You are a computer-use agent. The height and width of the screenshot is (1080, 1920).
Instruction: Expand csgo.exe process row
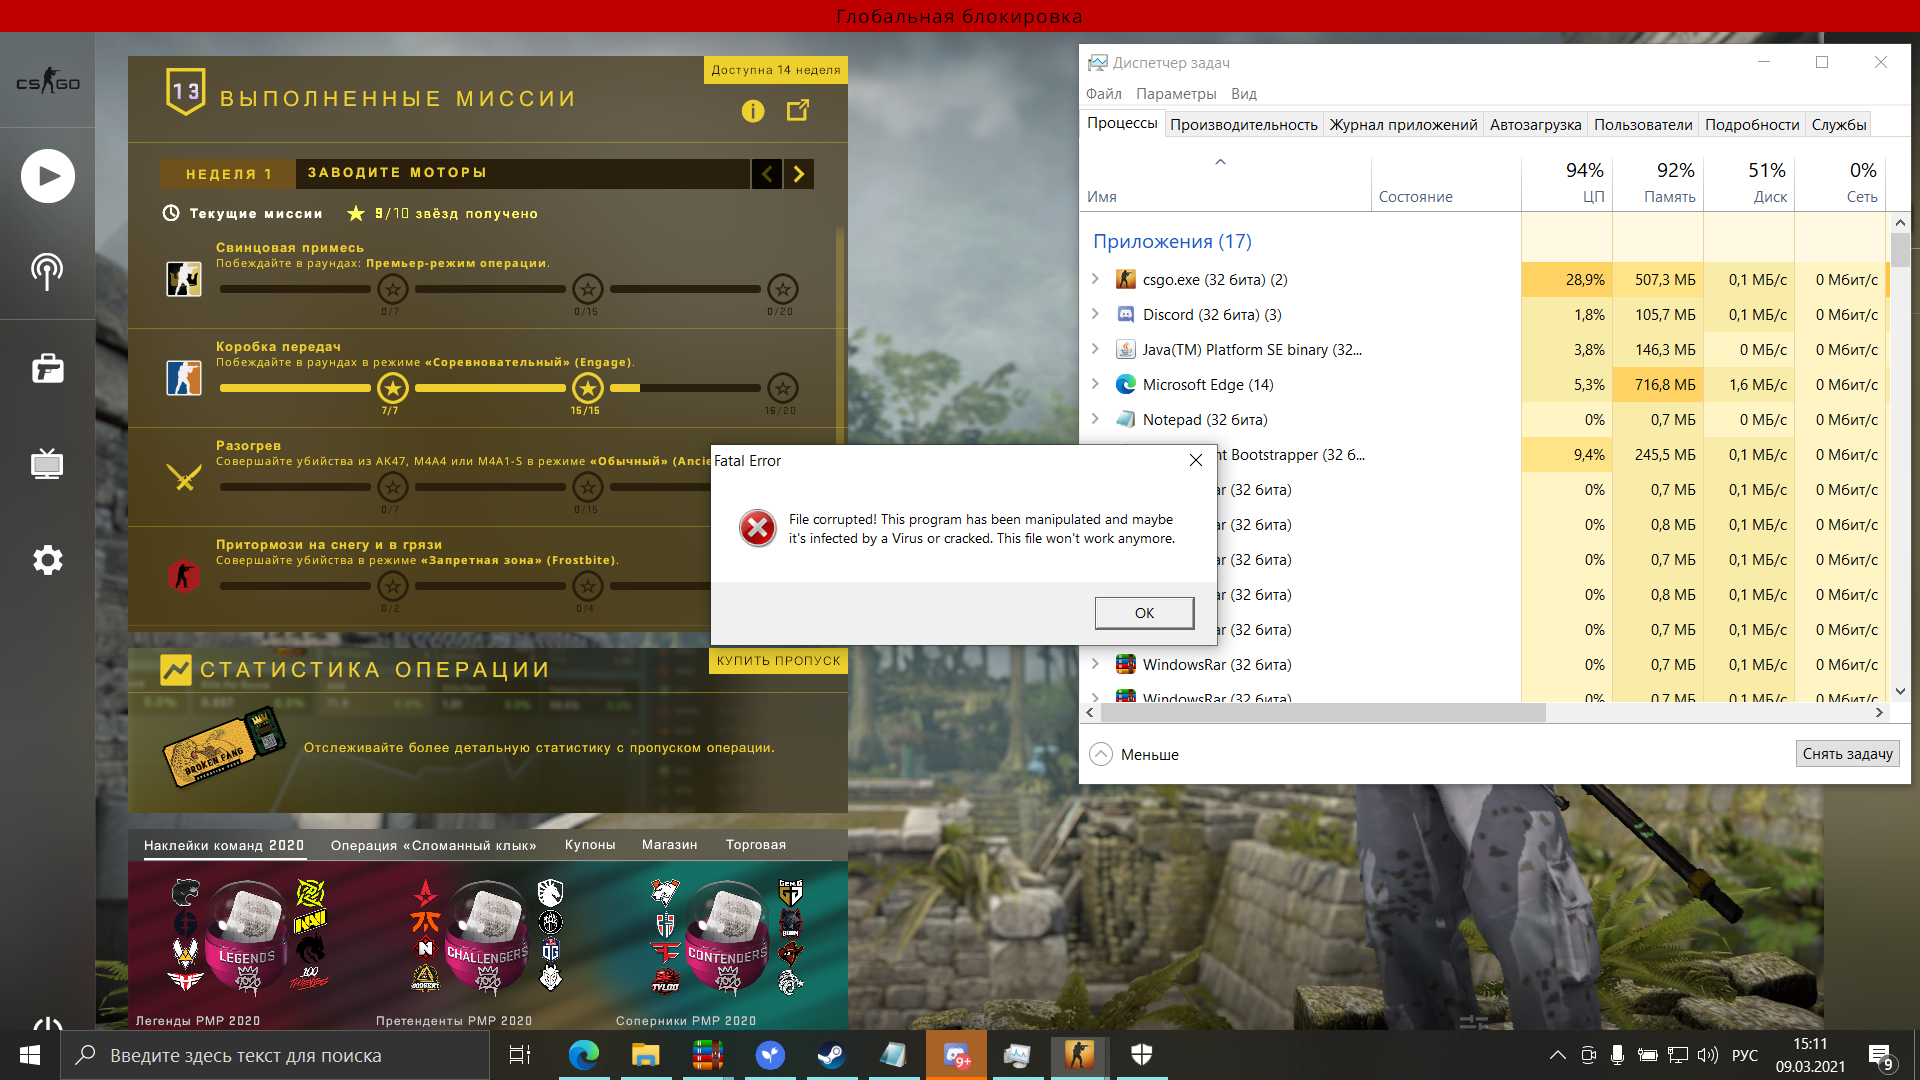pos(1095,279)
